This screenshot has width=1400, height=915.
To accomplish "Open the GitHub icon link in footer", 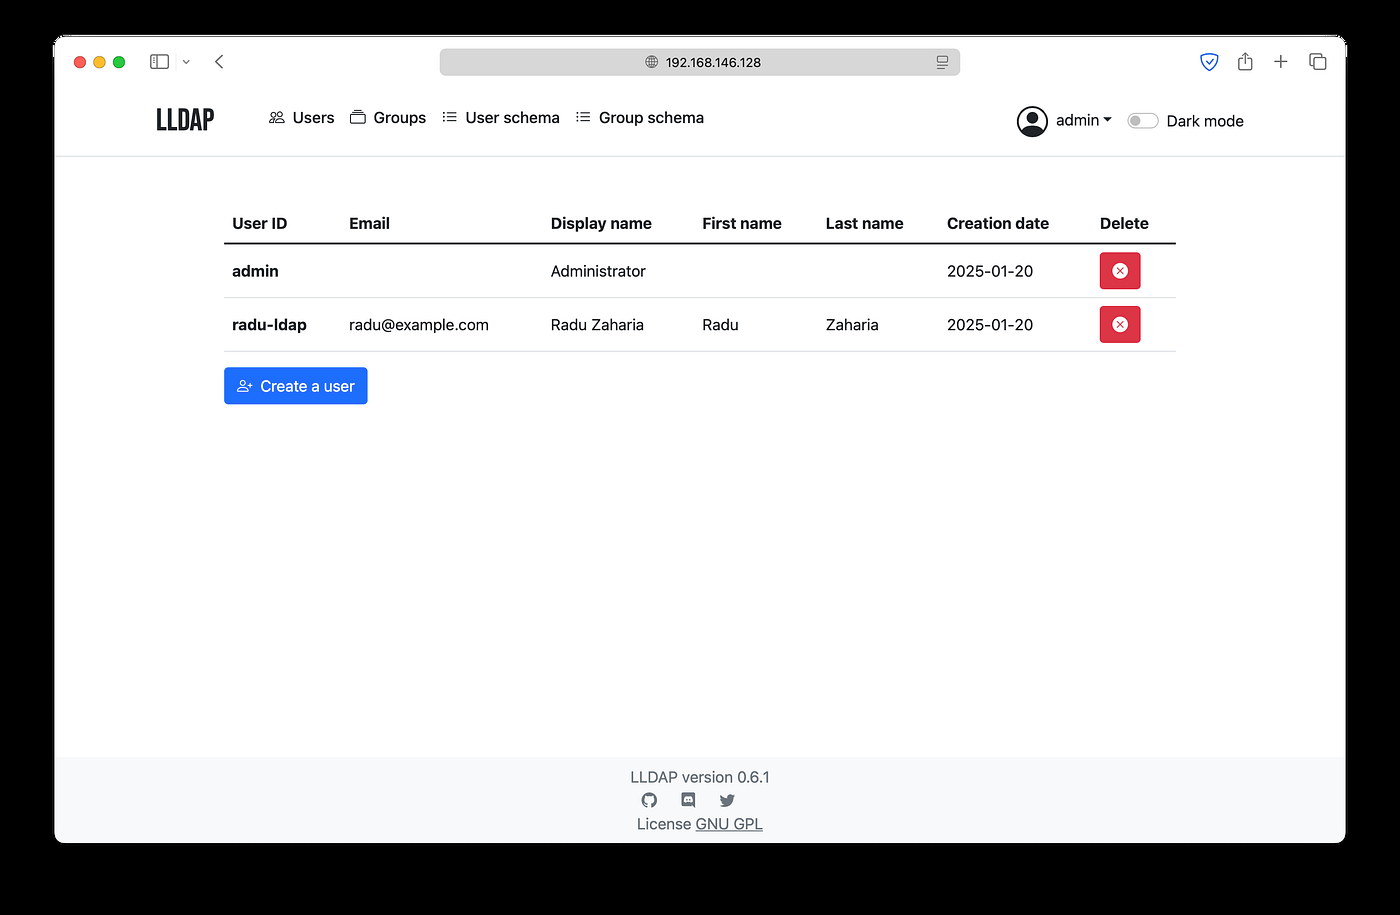I will pyautogui.click(x=649, y=800).
